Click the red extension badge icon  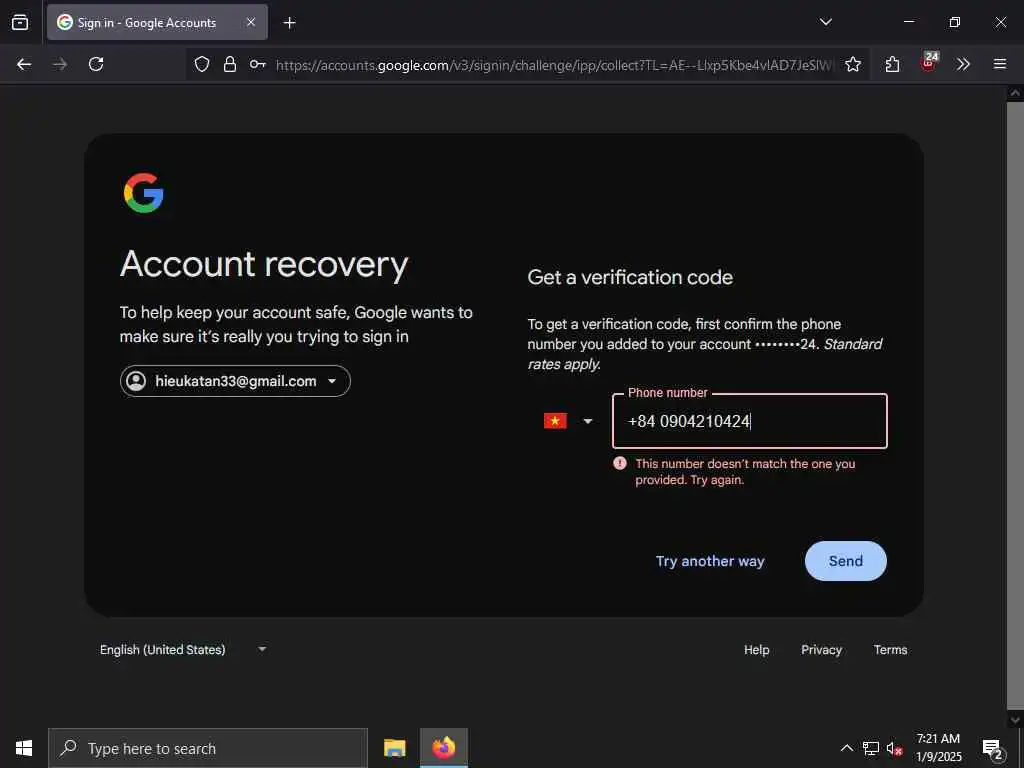929,62
